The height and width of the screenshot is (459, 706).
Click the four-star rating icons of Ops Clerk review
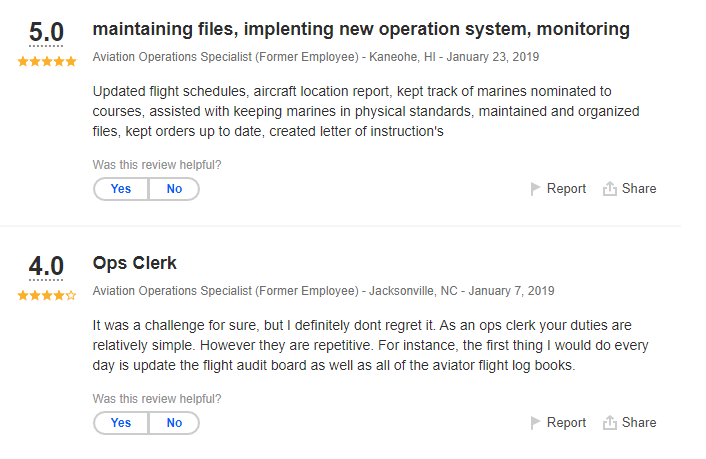pyautogui.click(x=46, y=296)
